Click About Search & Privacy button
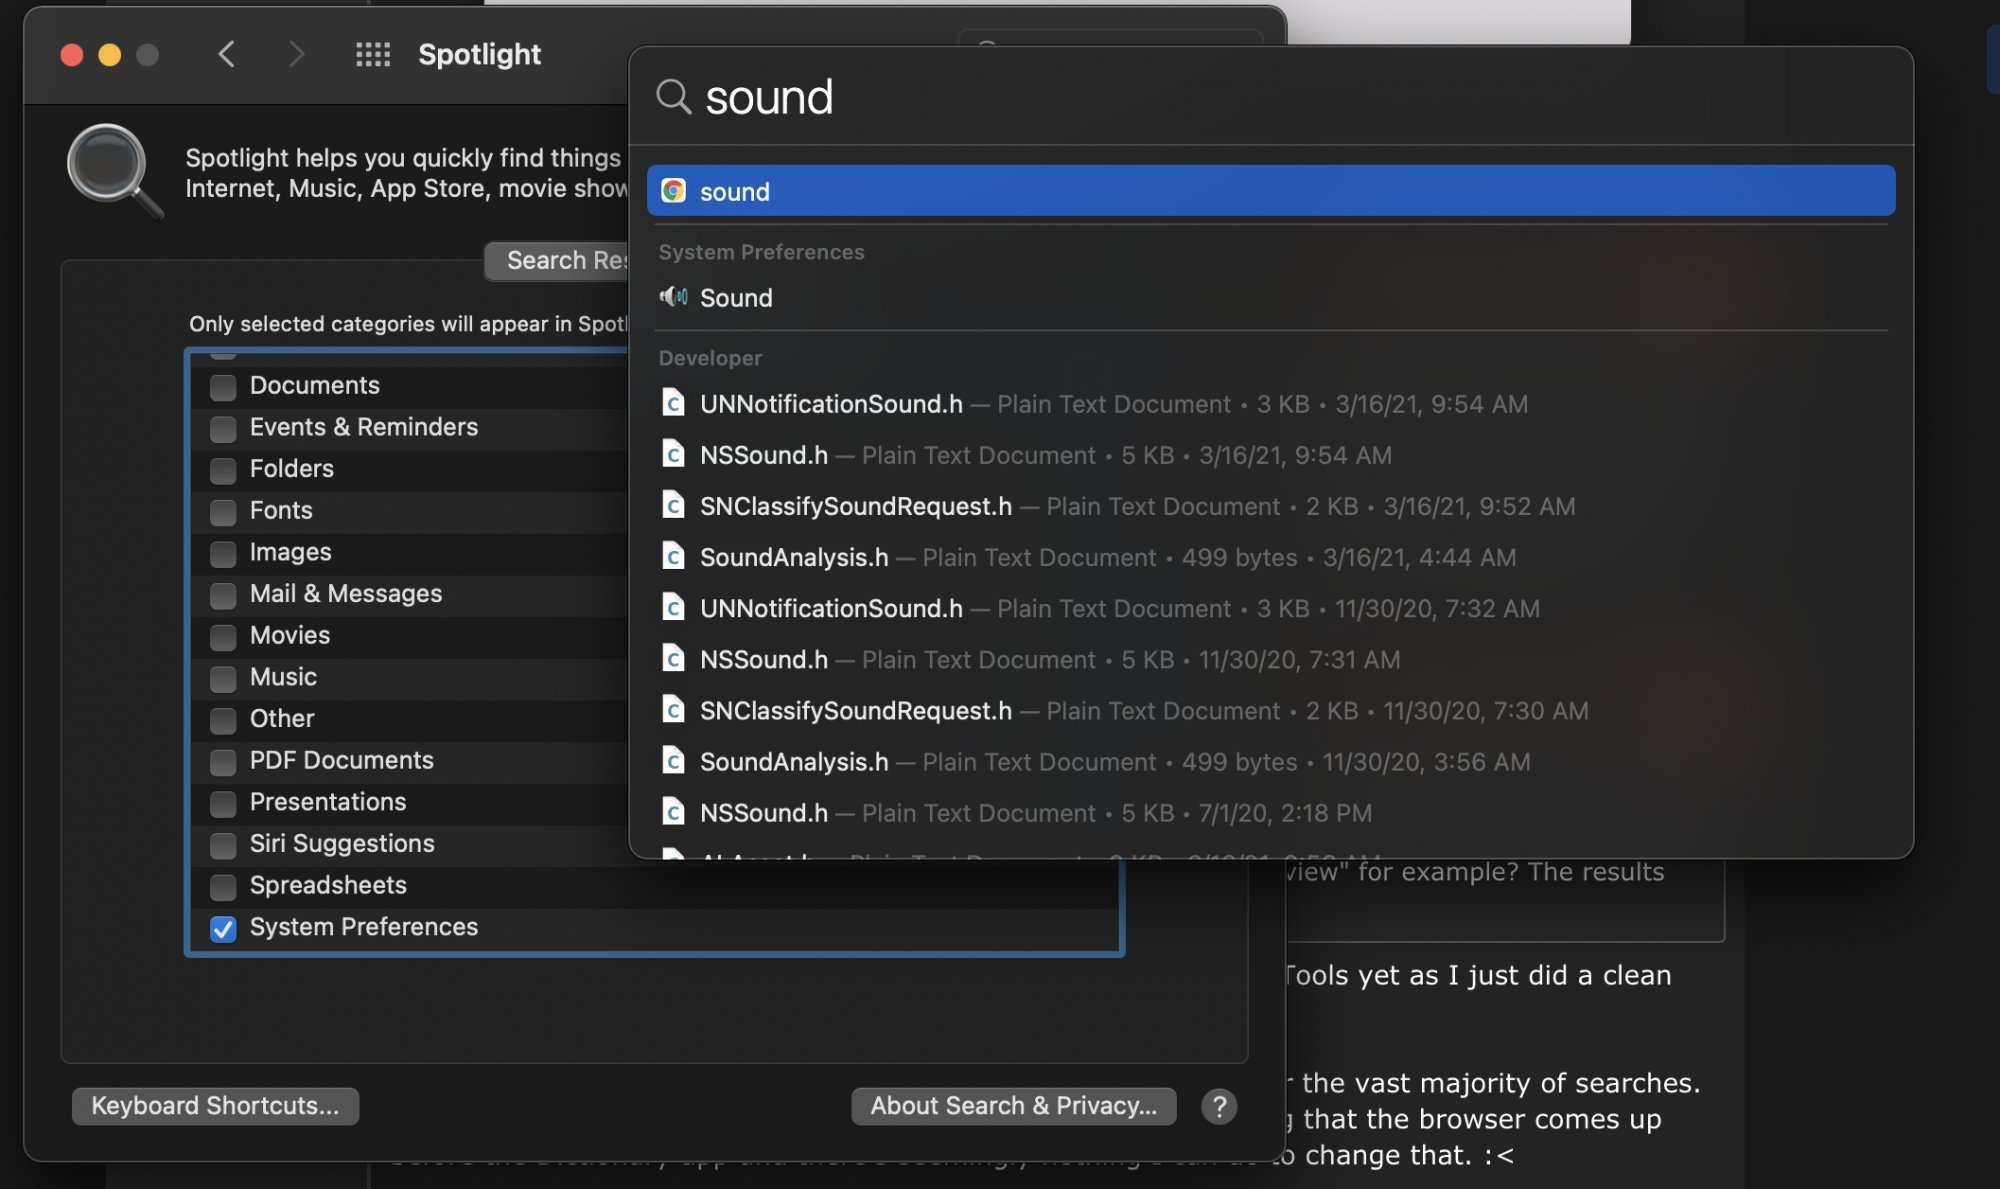 point(1013,1106)
